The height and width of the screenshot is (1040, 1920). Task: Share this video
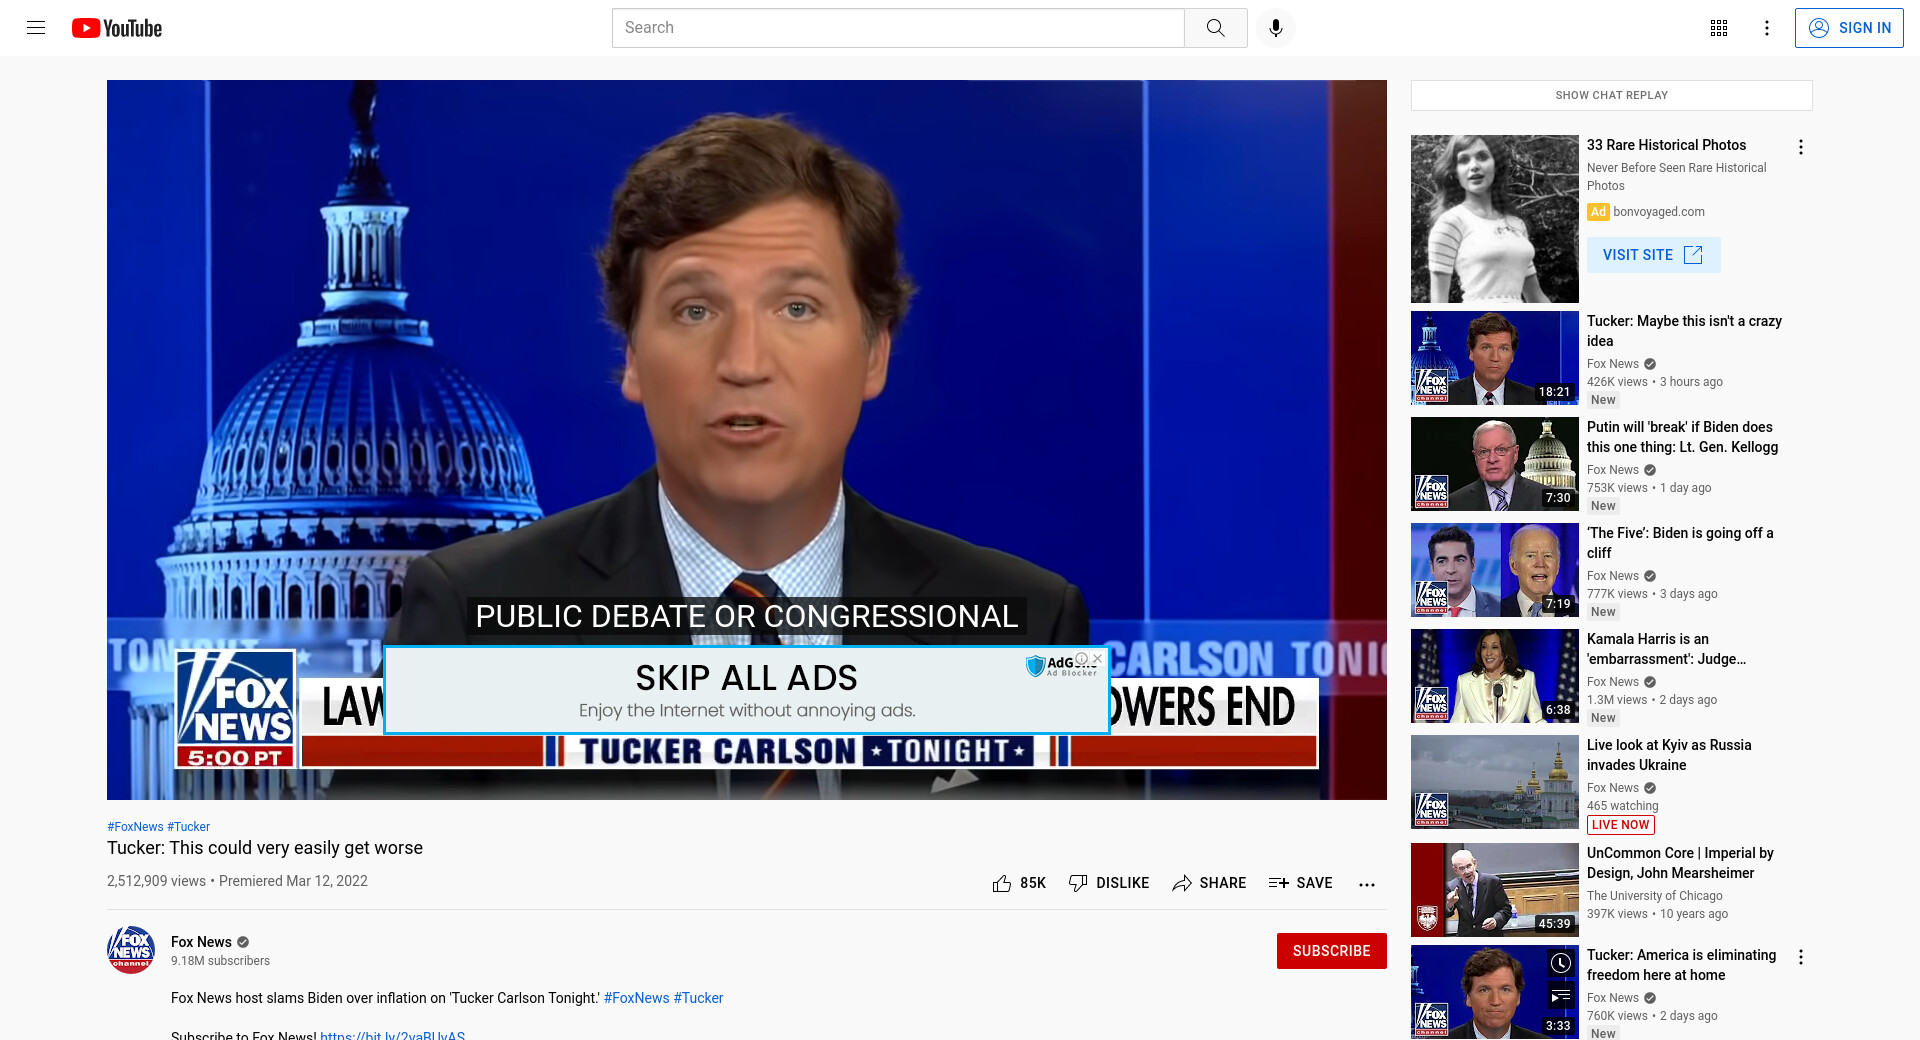pos(1209,883)
